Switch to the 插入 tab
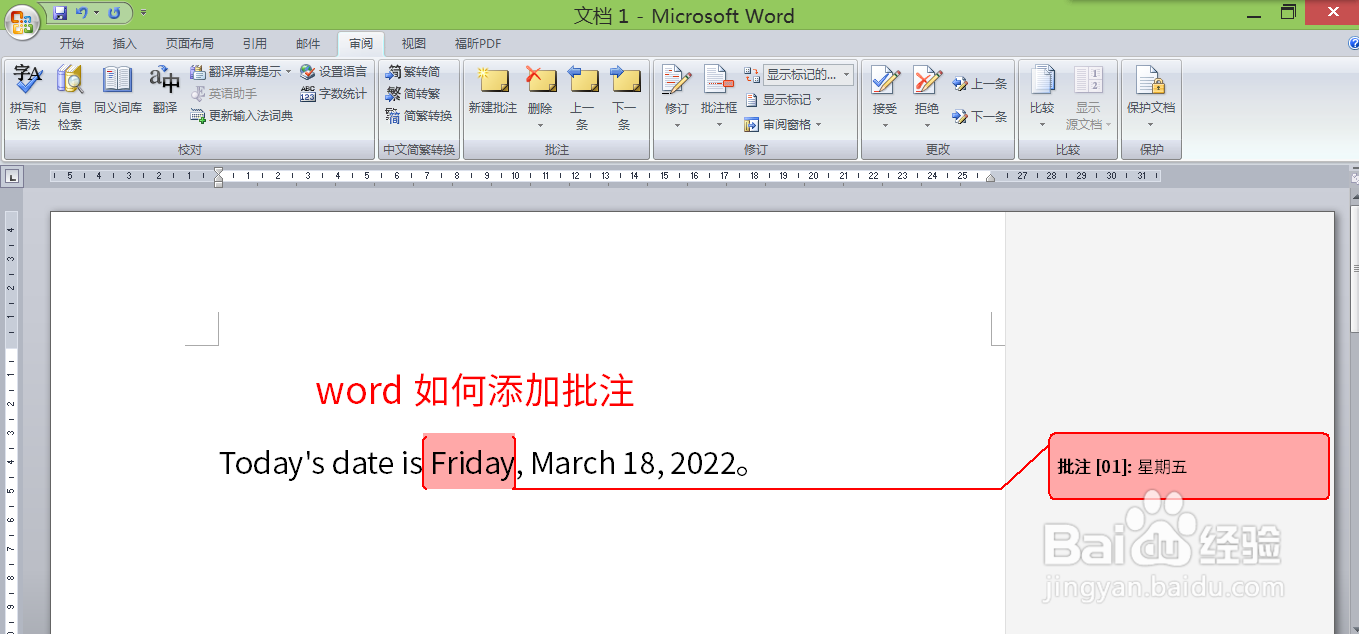1359x634 pixels. pyautogui.click(x=125, y=44)
